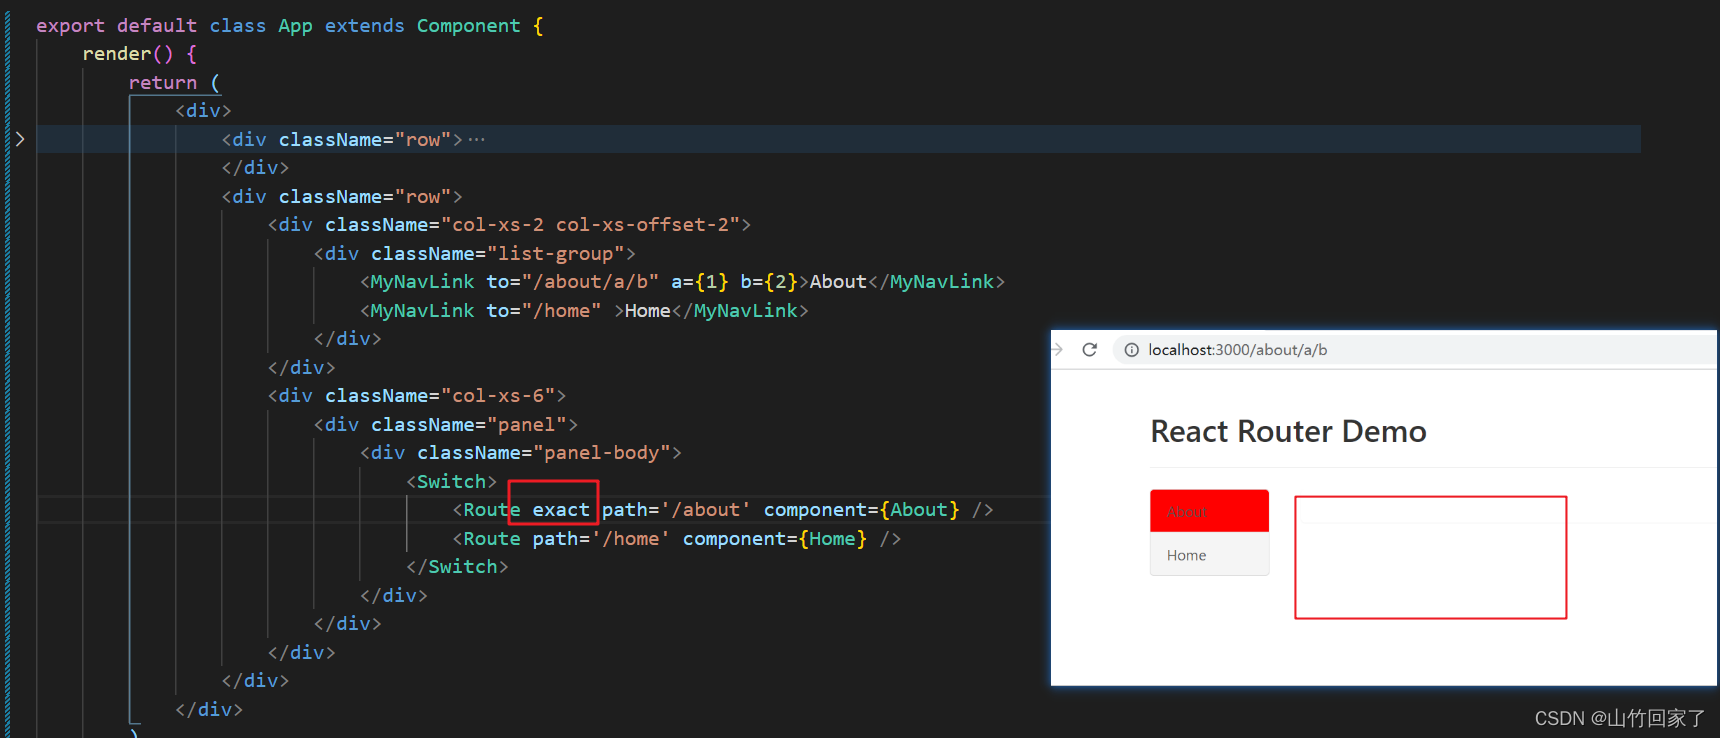Viewport: 1720px width, 738px height.
Task: Click the return ( statement
Action: (174, 83)
